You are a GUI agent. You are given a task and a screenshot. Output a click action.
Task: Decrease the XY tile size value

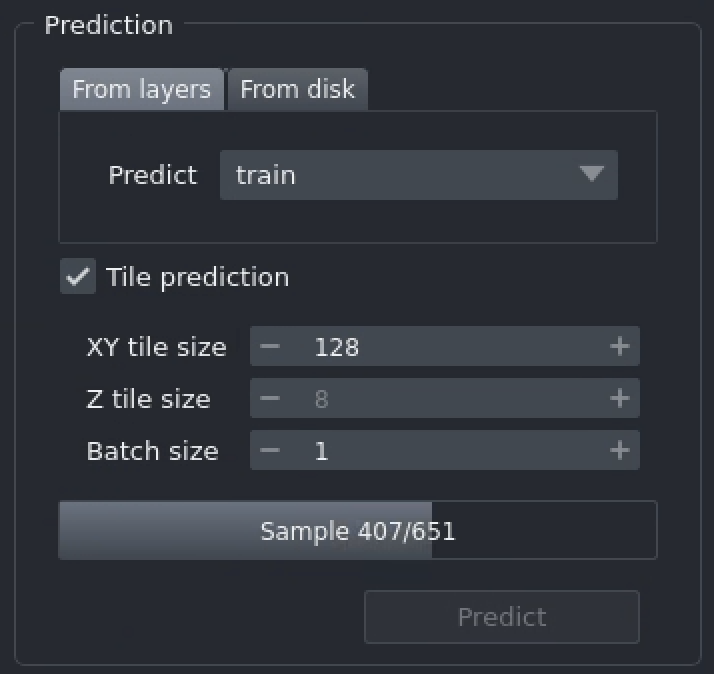(x=270, y=347)
